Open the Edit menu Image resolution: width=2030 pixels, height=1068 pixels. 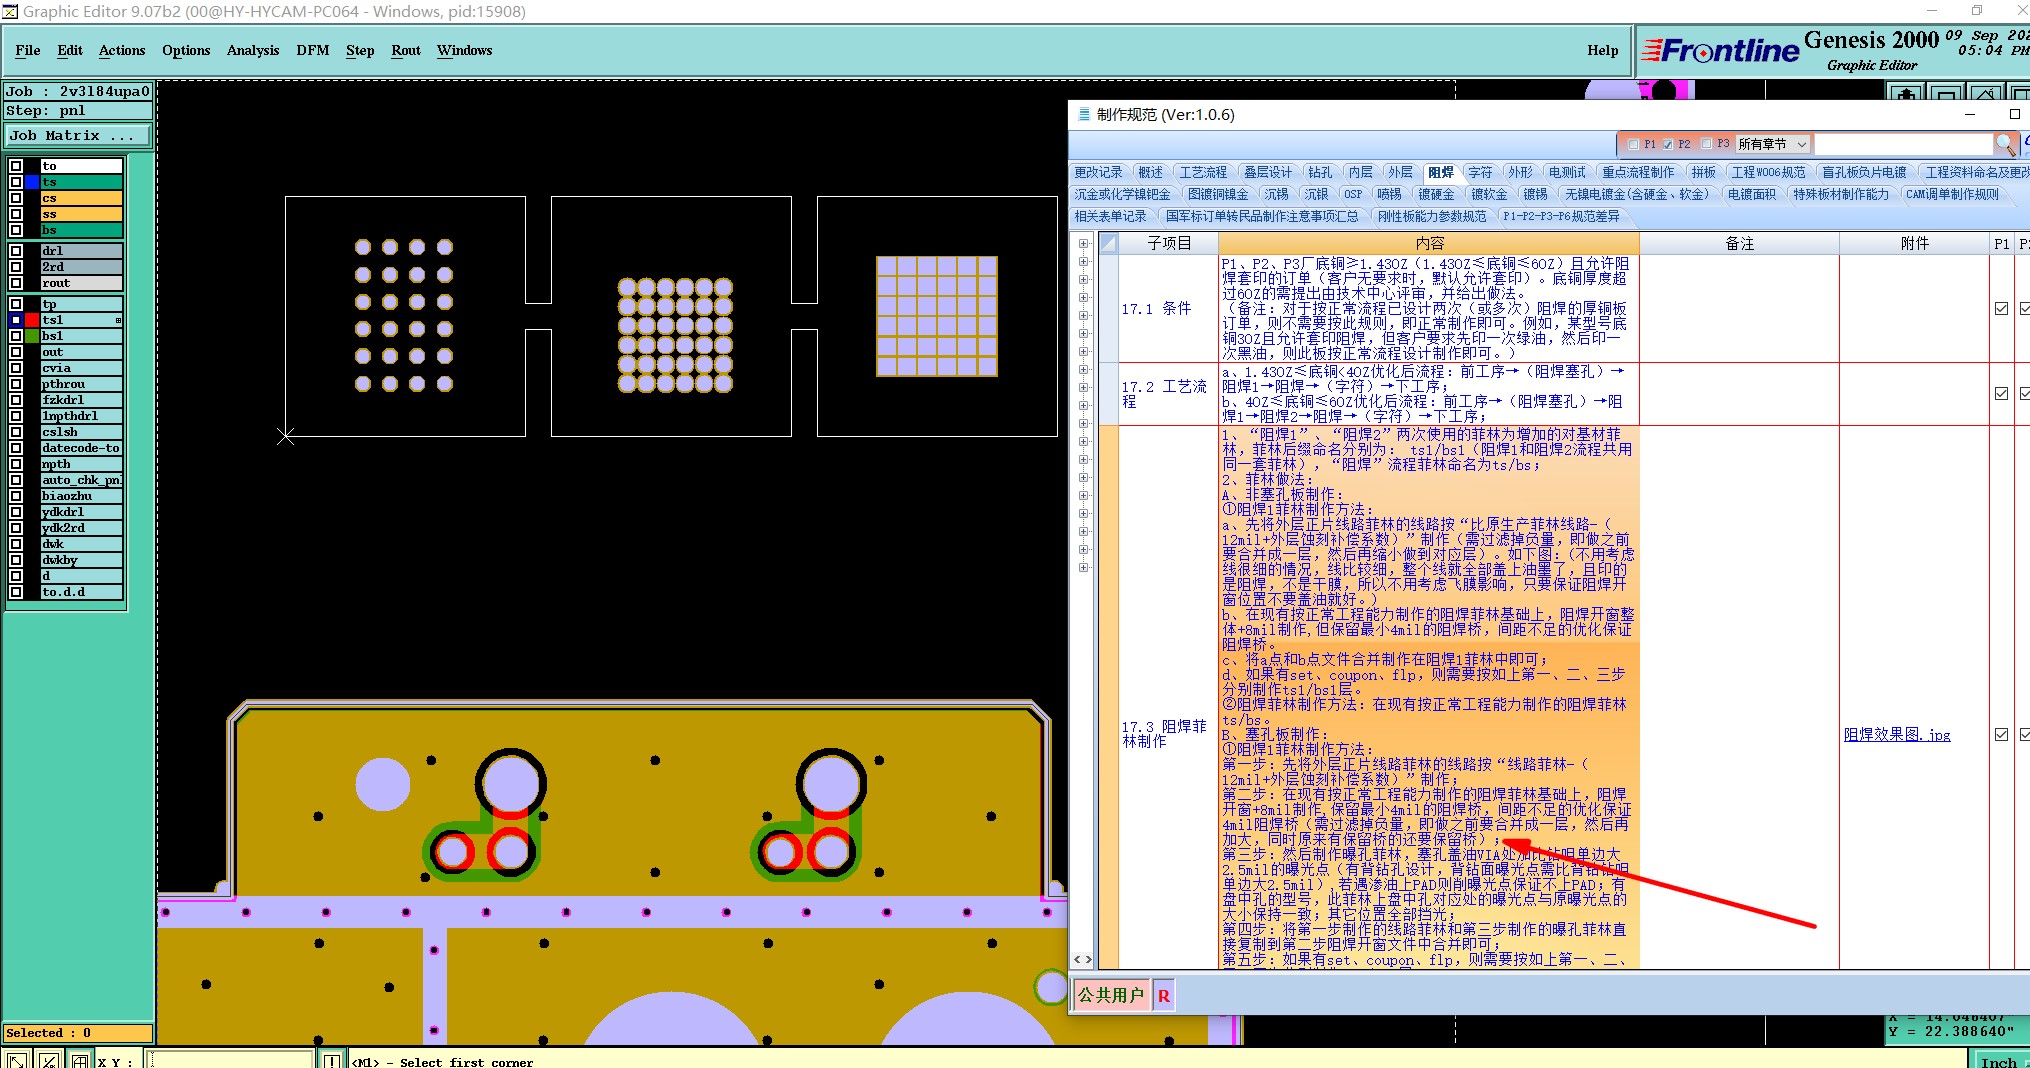click(70, 50)
